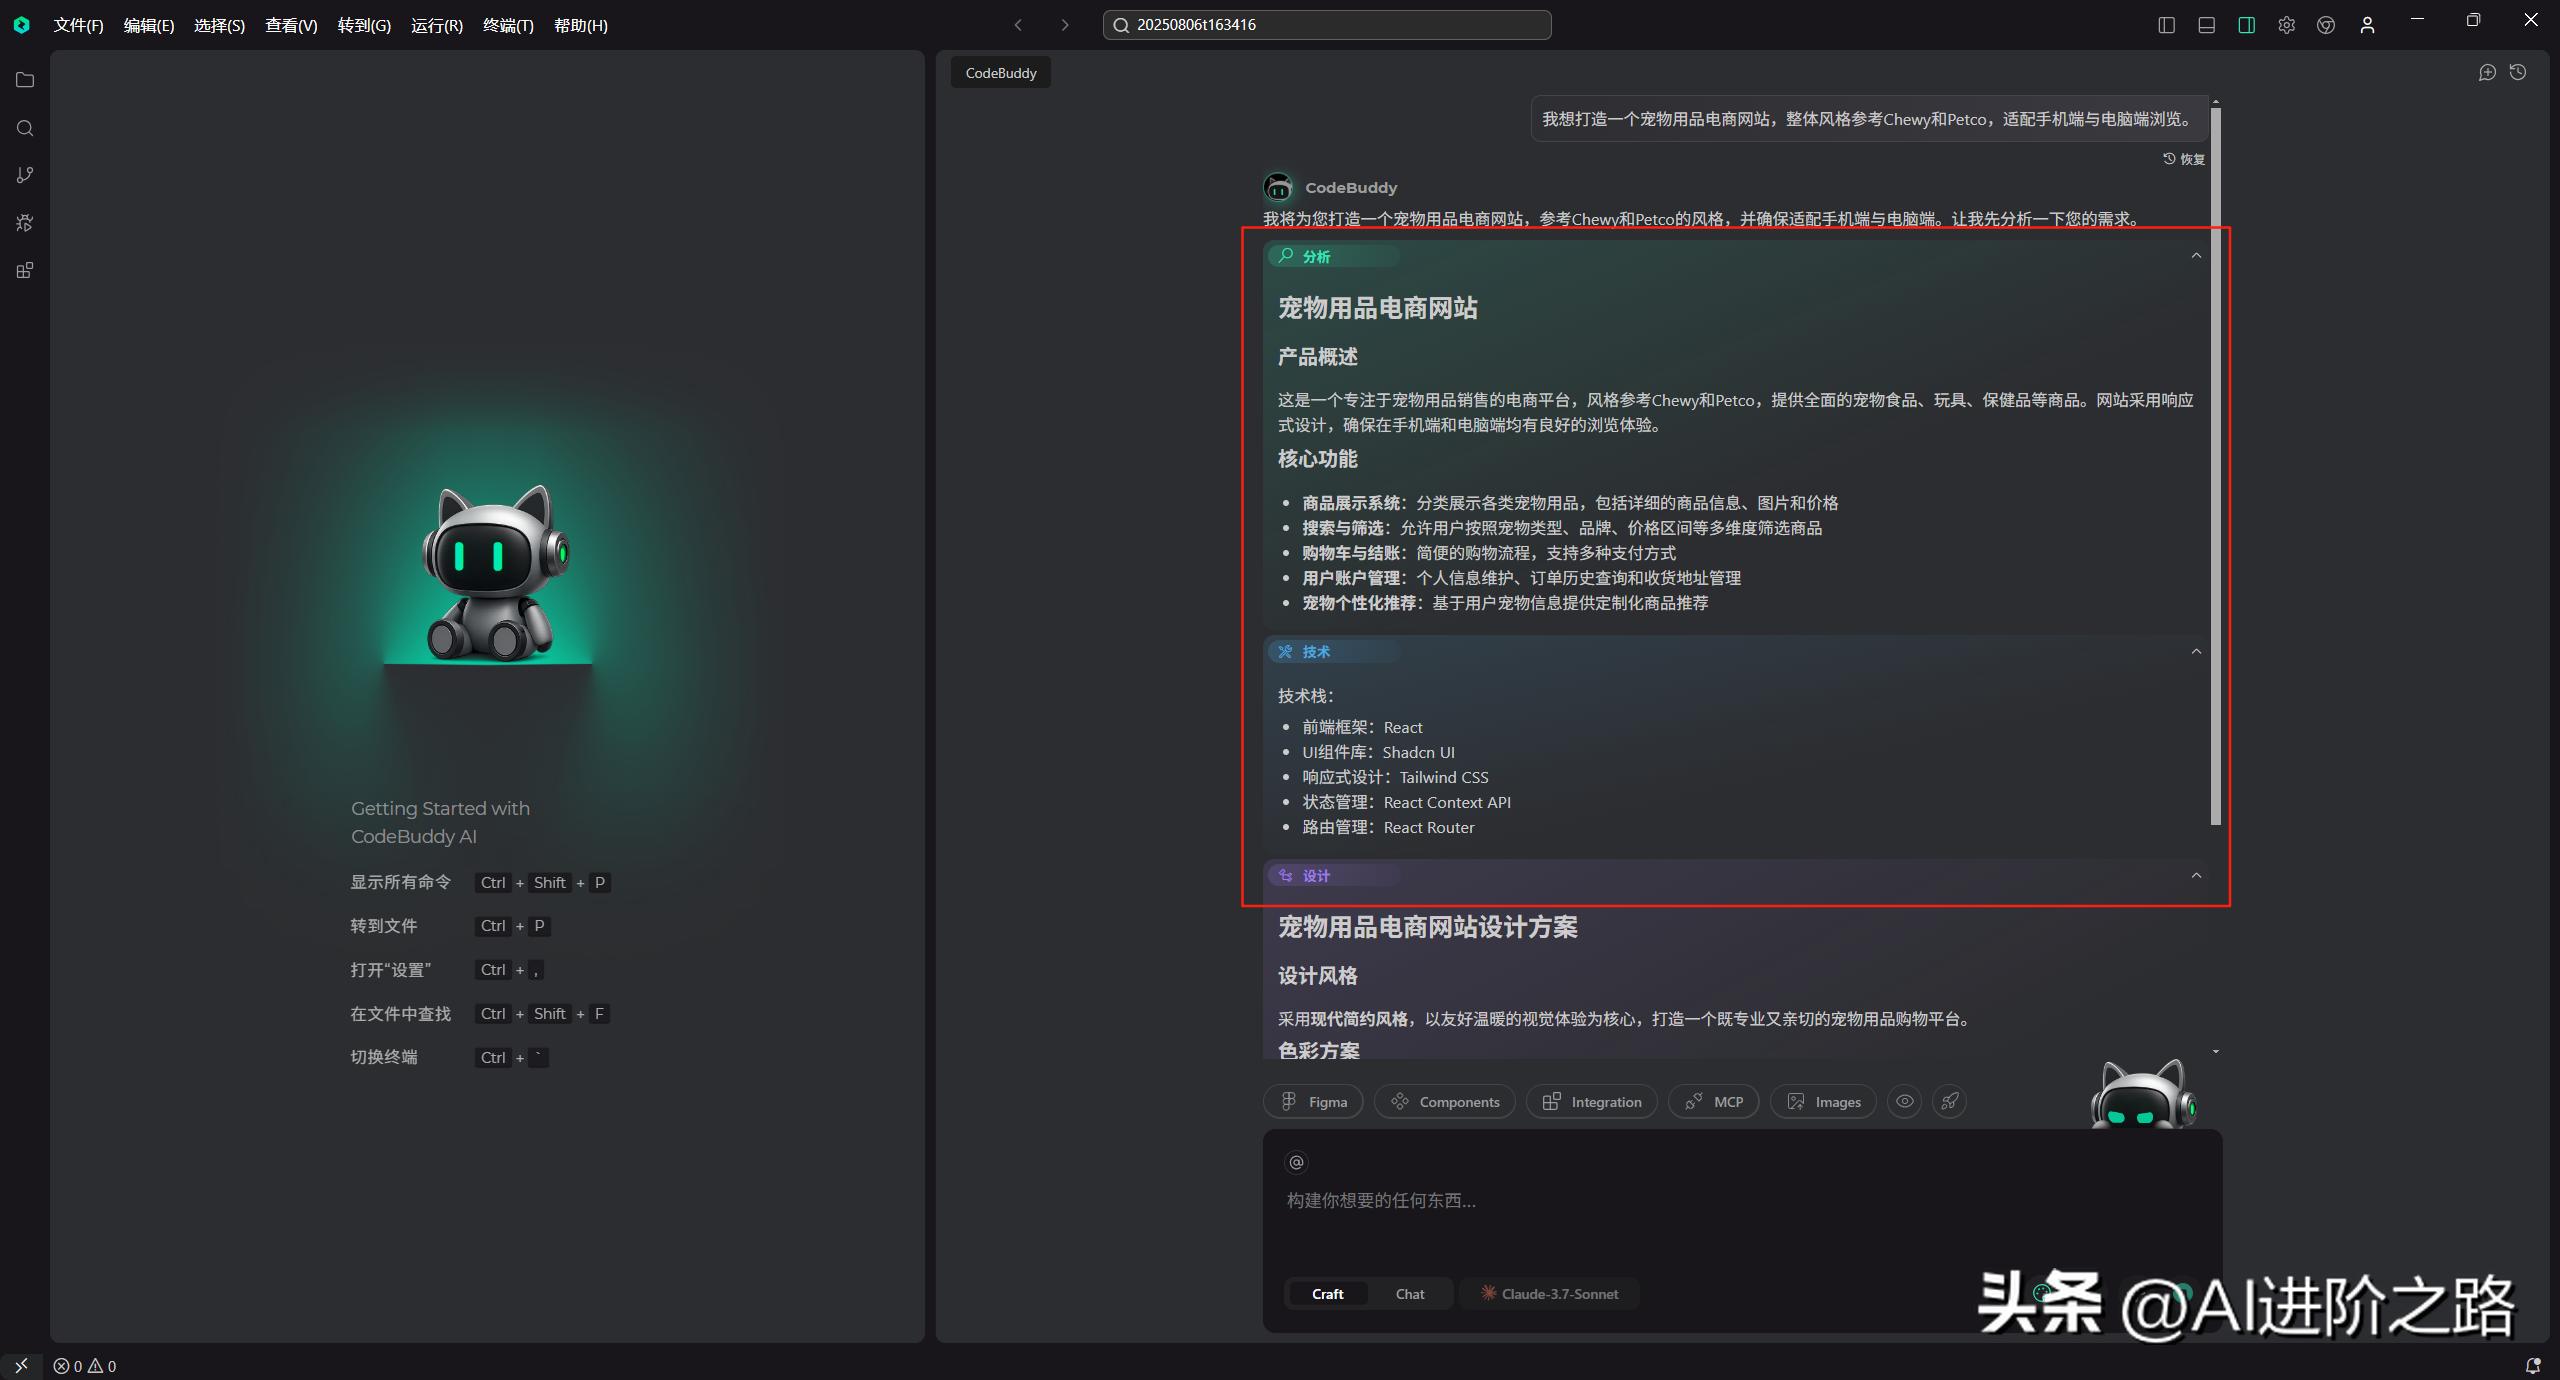Toggle the secondary side bar panel
The width and height of the screenshot is (2560, 1380).
(x=2245, y=25)
